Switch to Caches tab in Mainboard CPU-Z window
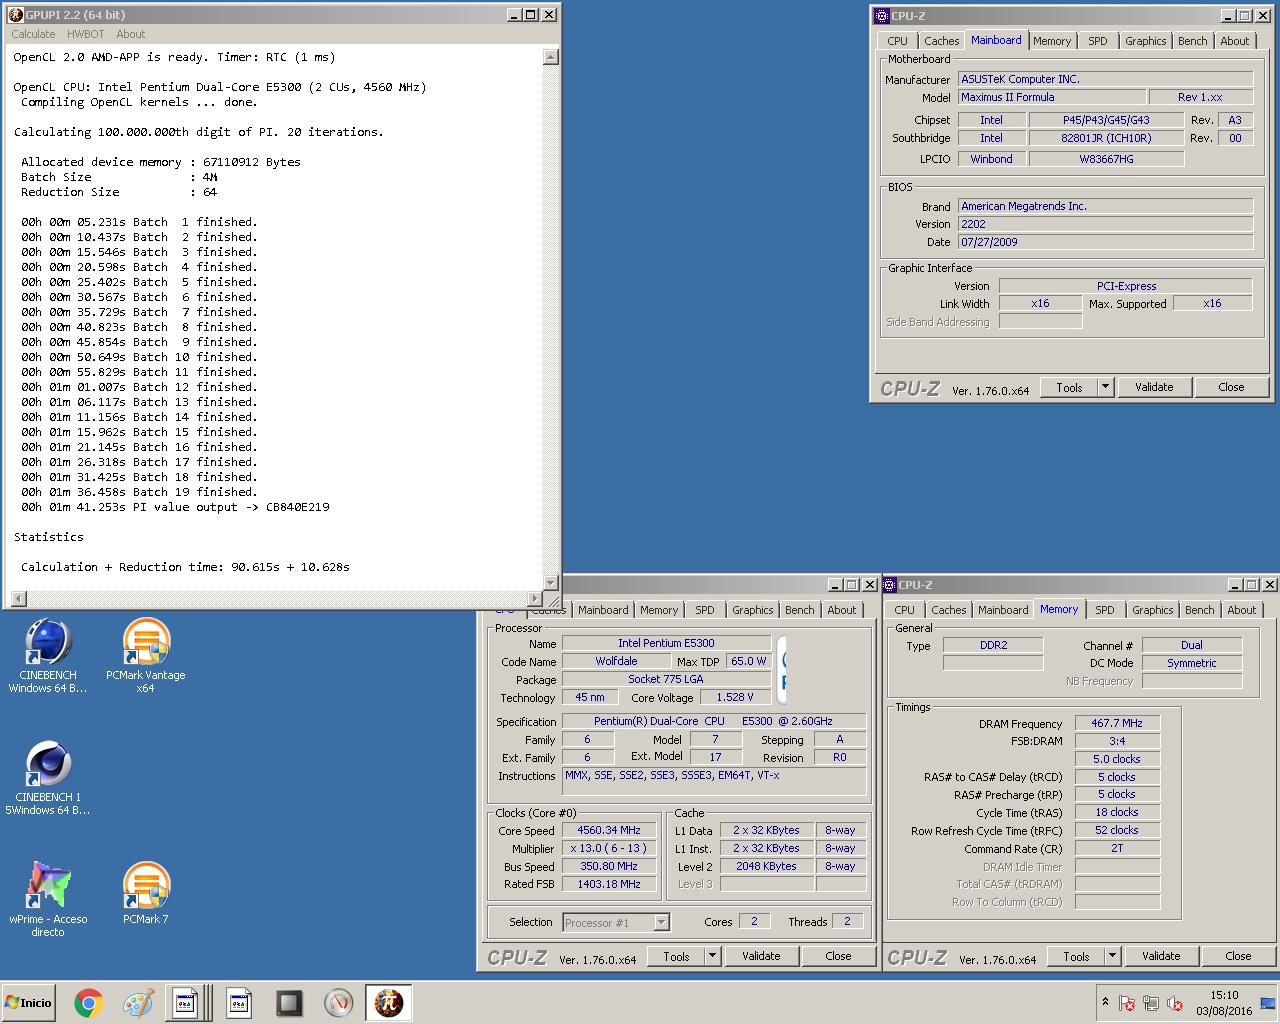 click(941, 41)
